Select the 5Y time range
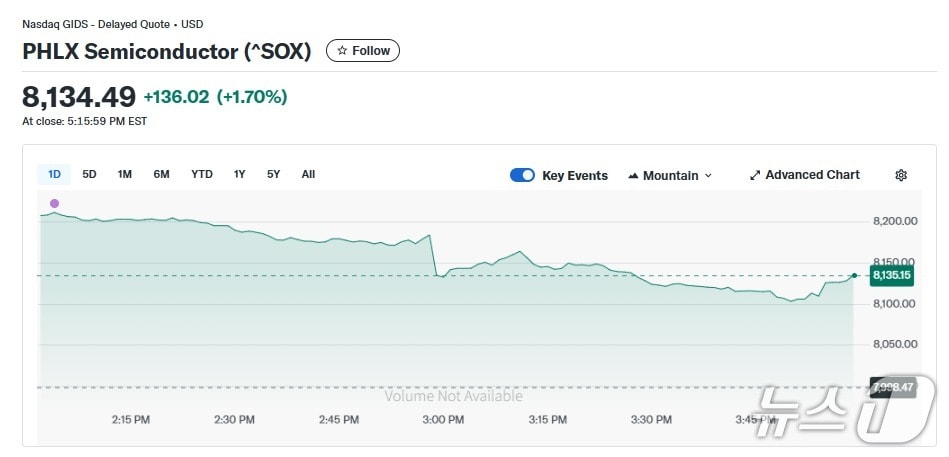949x457 pixels. pos(273,174)
